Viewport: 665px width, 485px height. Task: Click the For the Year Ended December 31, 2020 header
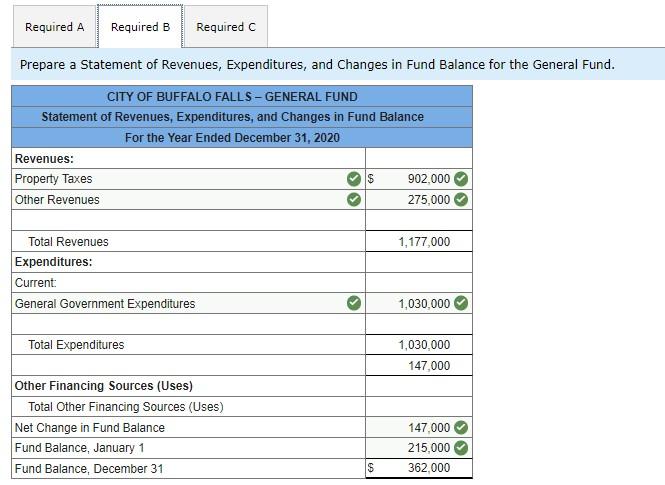pyautogui.click(x=232, y=138)
